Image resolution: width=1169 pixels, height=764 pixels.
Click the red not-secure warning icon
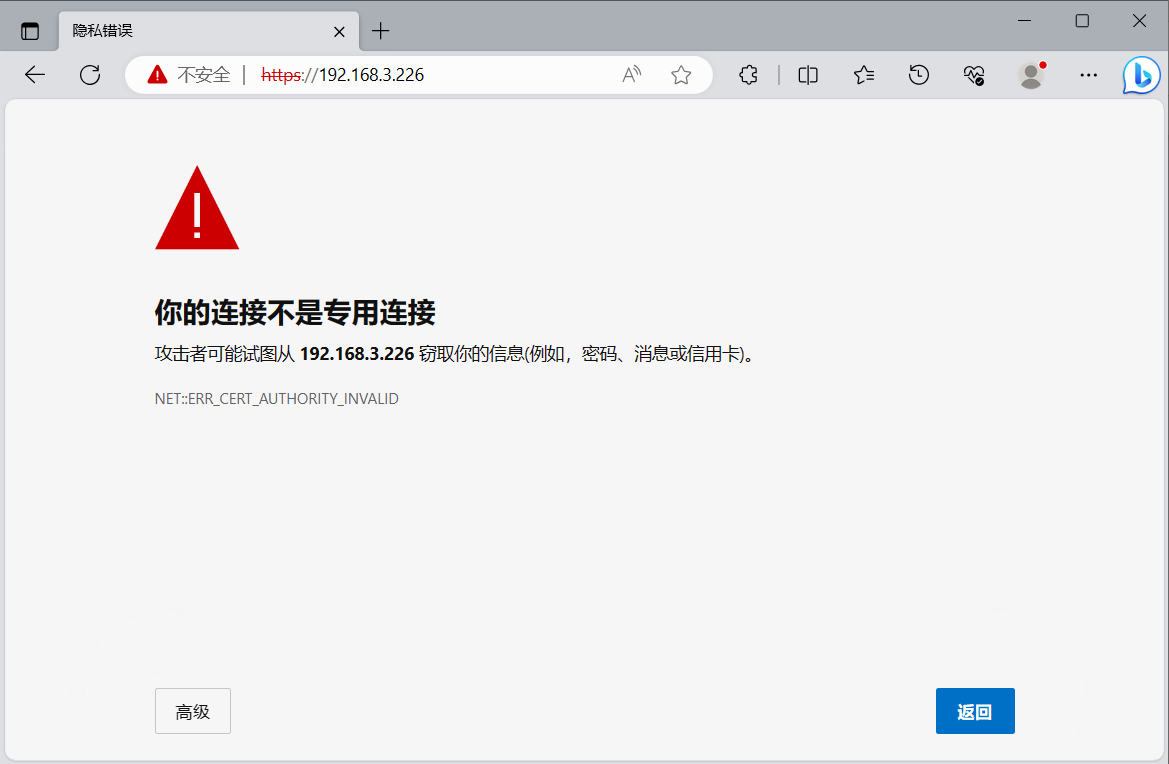tap(157, 75)
